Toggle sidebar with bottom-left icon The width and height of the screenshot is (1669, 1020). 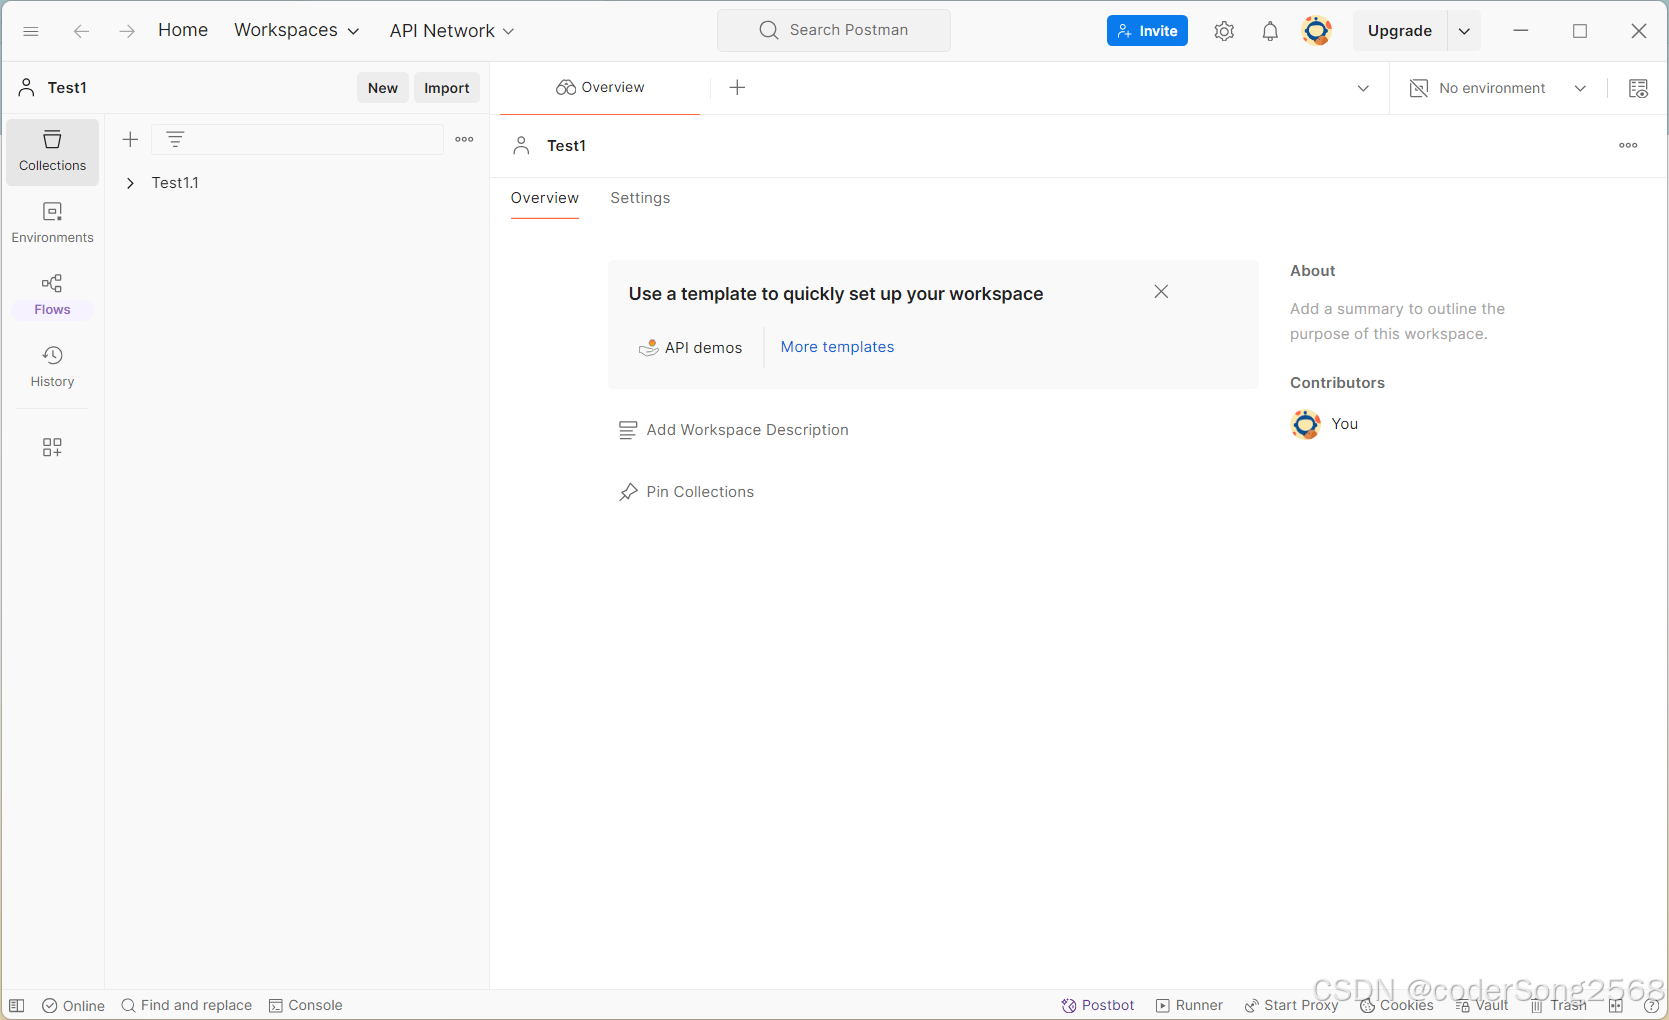pyautogui.click(x=17, y=1006)
